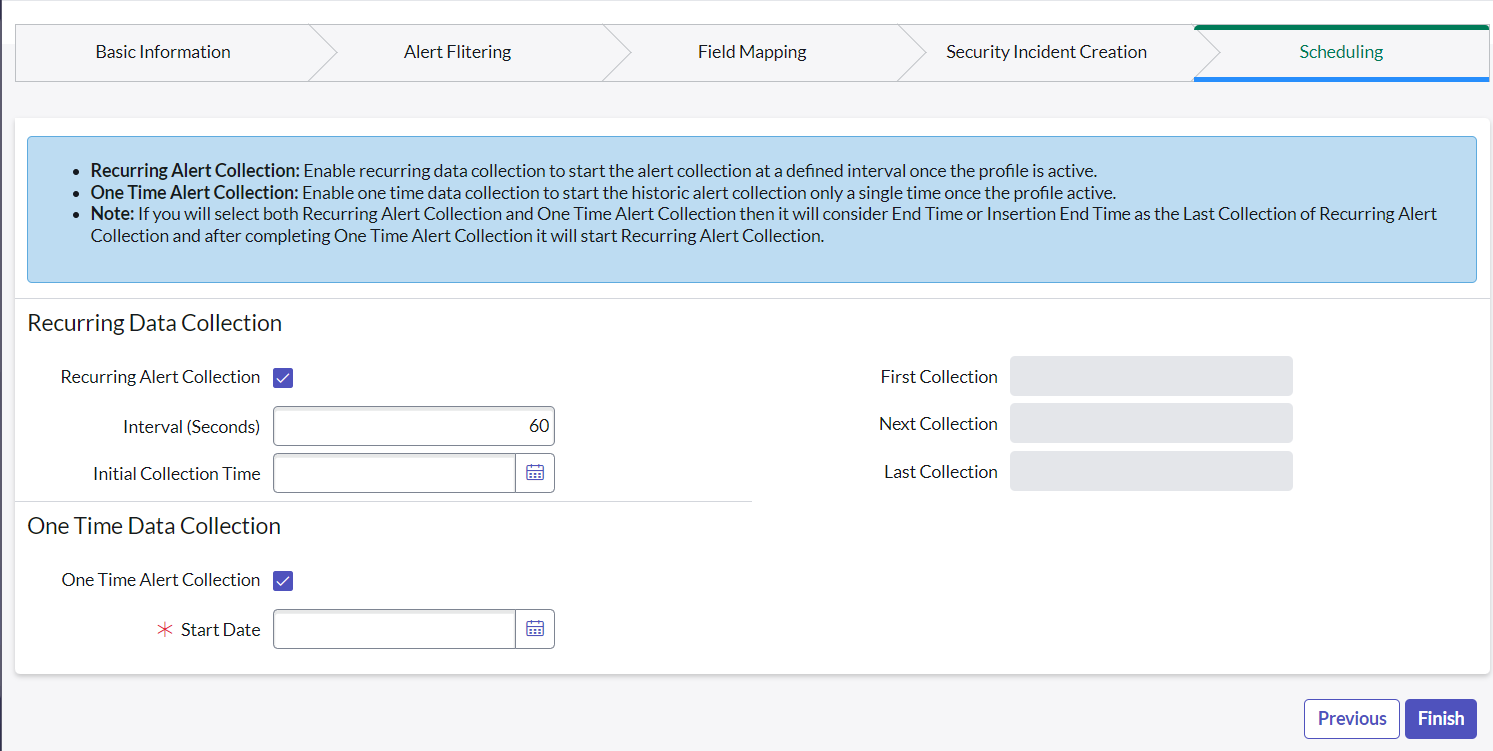The height and width of the screenshot is (751, 1493).
Task: Click the Interval (Seconds) label
Action: click(x=191, y=427)
